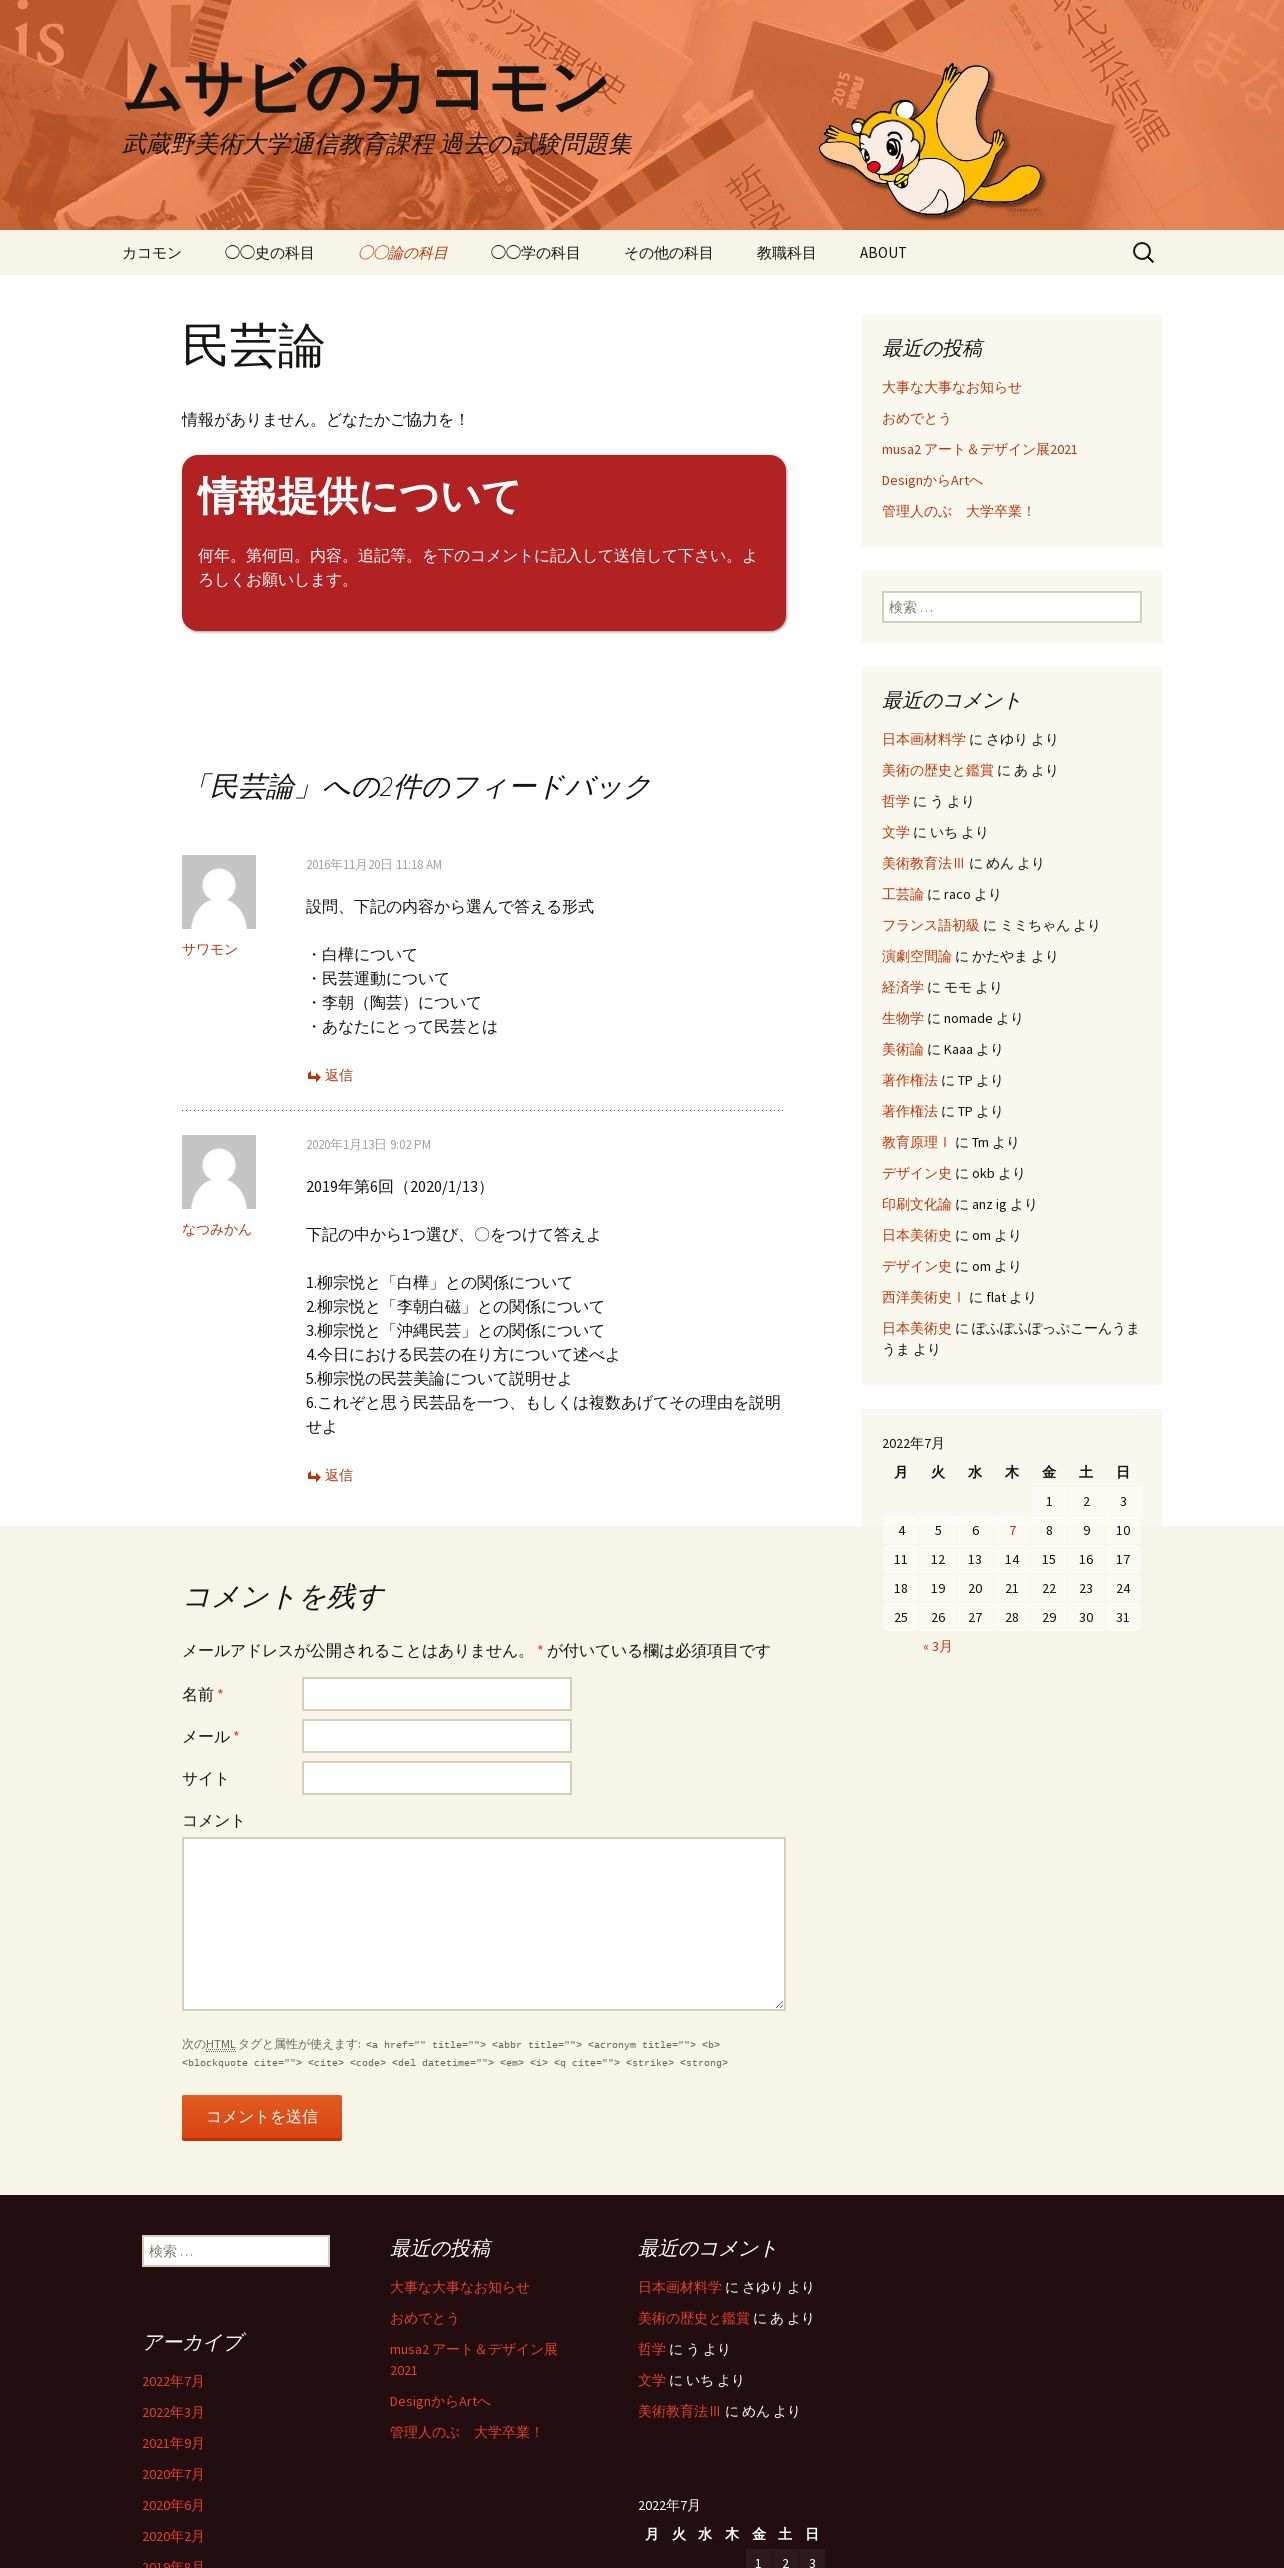Open comment timestamp 2016年11月20日 11:18 AM
Viewport: 1284px width, 2568px height.
pos(374,865)
